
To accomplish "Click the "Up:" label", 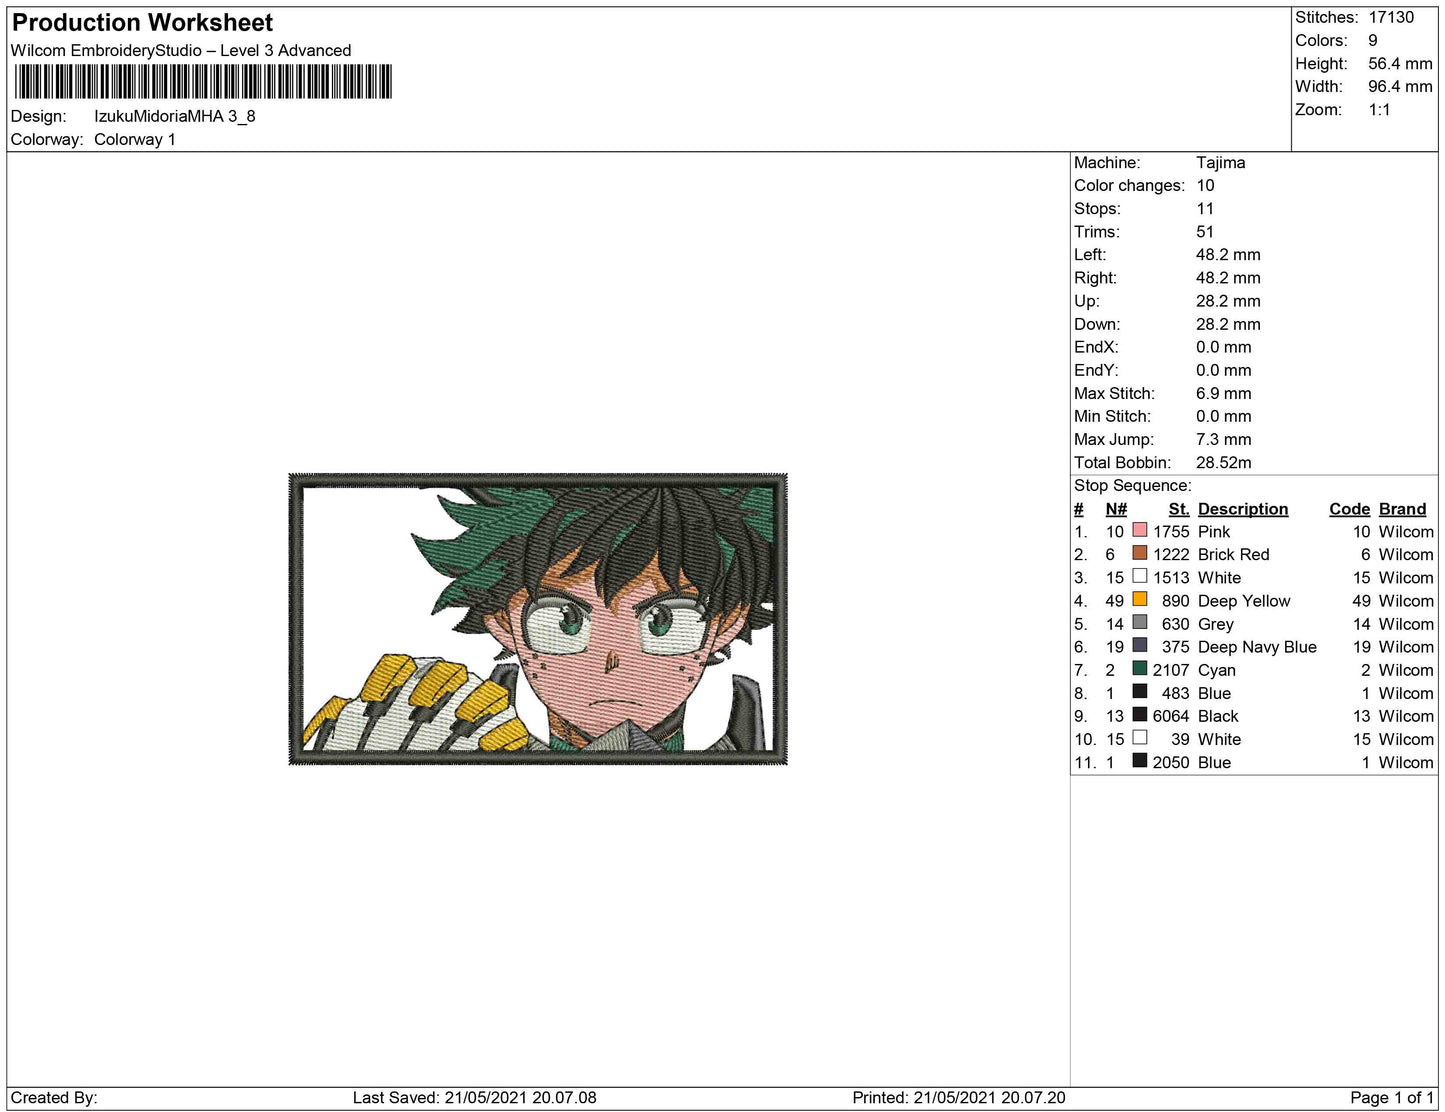I will [1086, 300].
